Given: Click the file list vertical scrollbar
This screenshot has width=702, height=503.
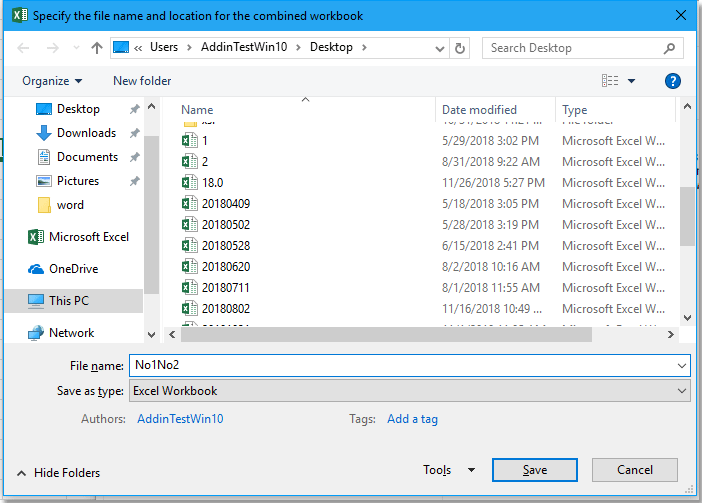Looking at the screenshot, I should point(687,215).
